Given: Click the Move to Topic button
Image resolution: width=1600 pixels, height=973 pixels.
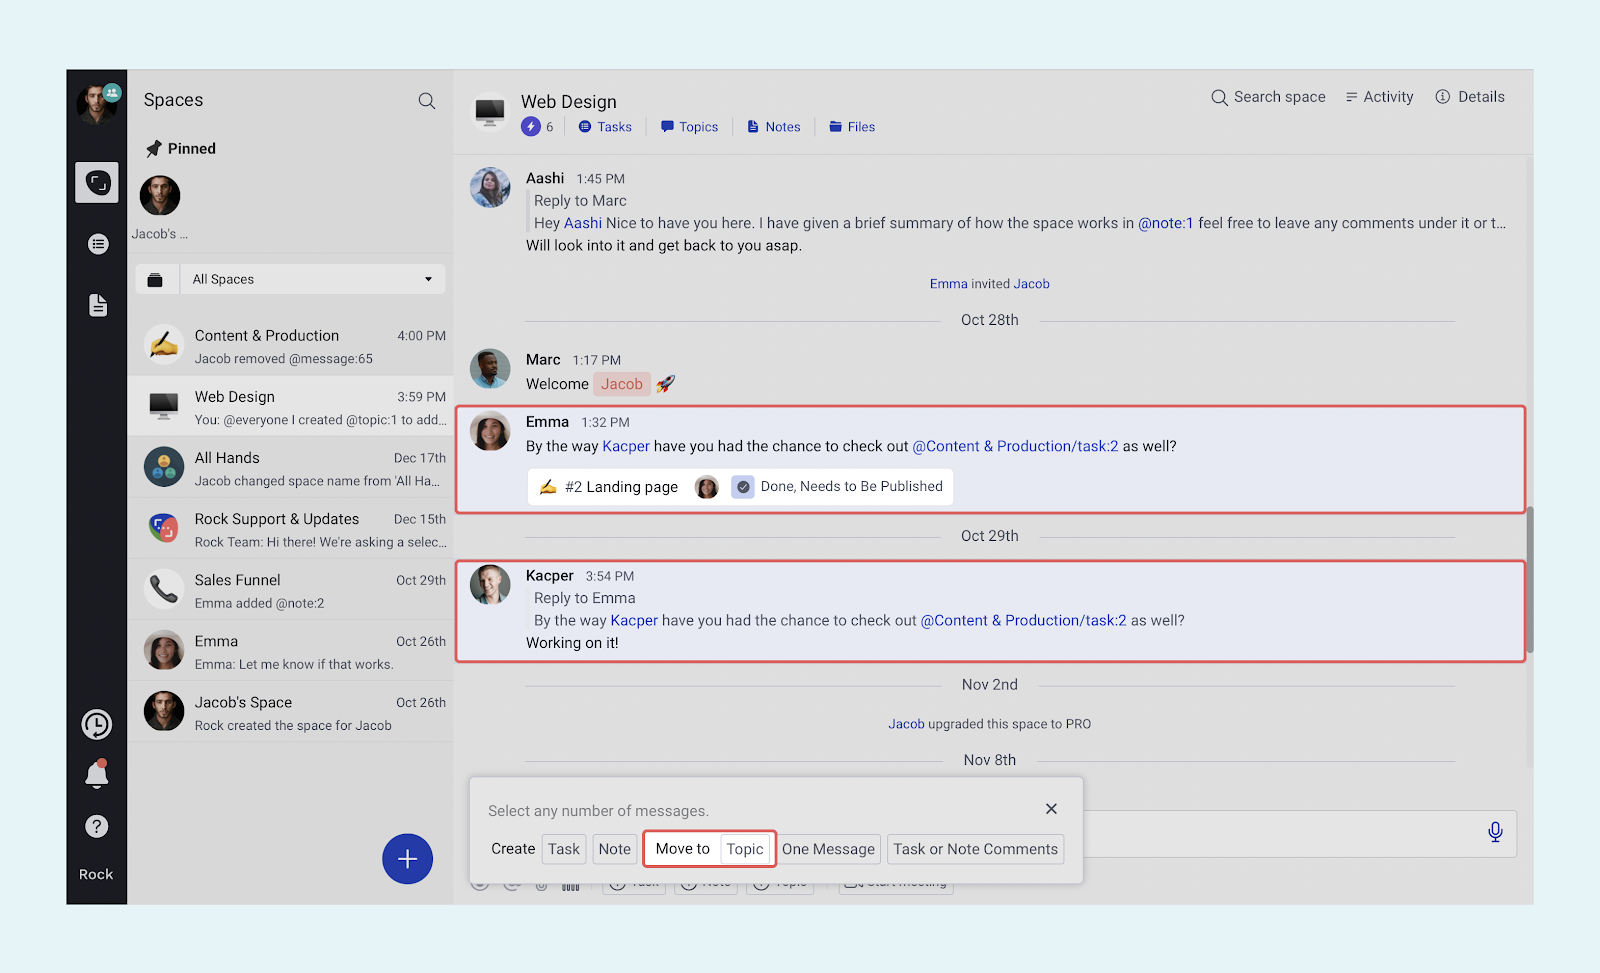Looking at the screenshot, I should [710, 849].
